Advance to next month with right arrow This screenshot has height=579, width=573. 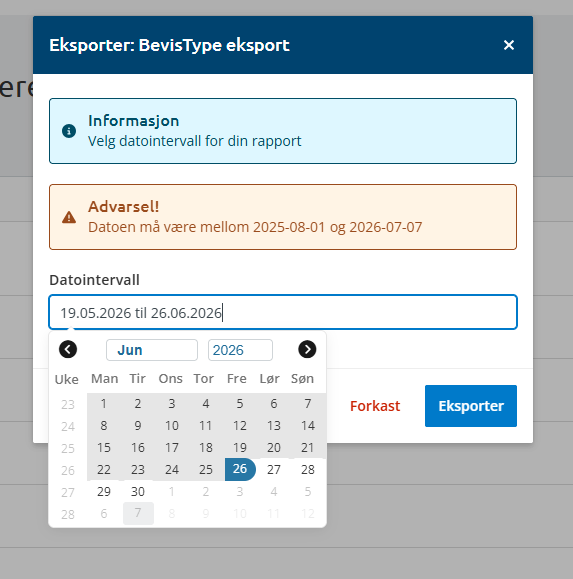307,349
